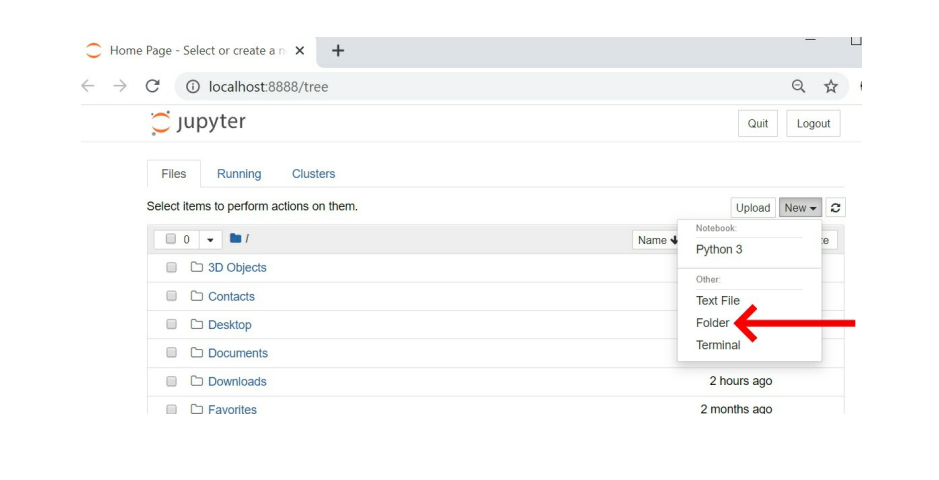The height and width of the screenshot is (480, 939).
Task: Open the Downloads folder link
Action: (237, 381)
